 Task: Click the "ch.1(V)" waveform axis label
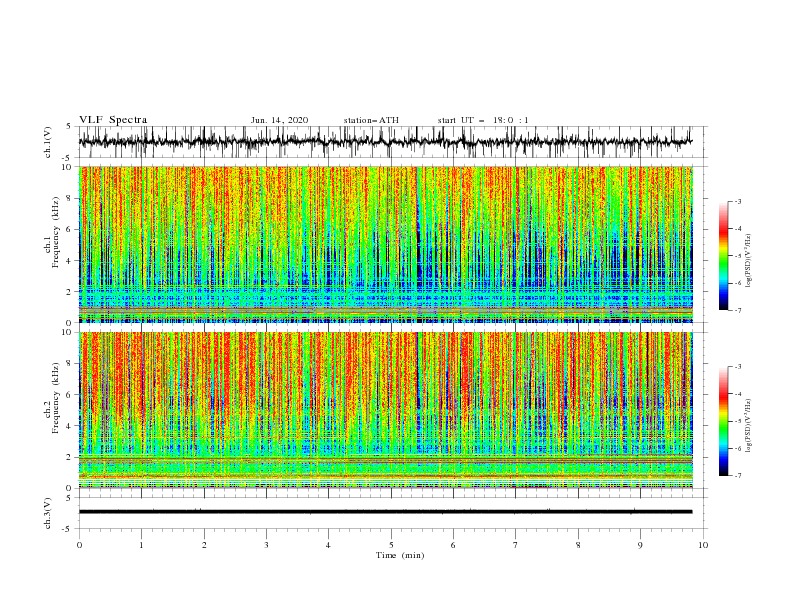click(48, 142)
